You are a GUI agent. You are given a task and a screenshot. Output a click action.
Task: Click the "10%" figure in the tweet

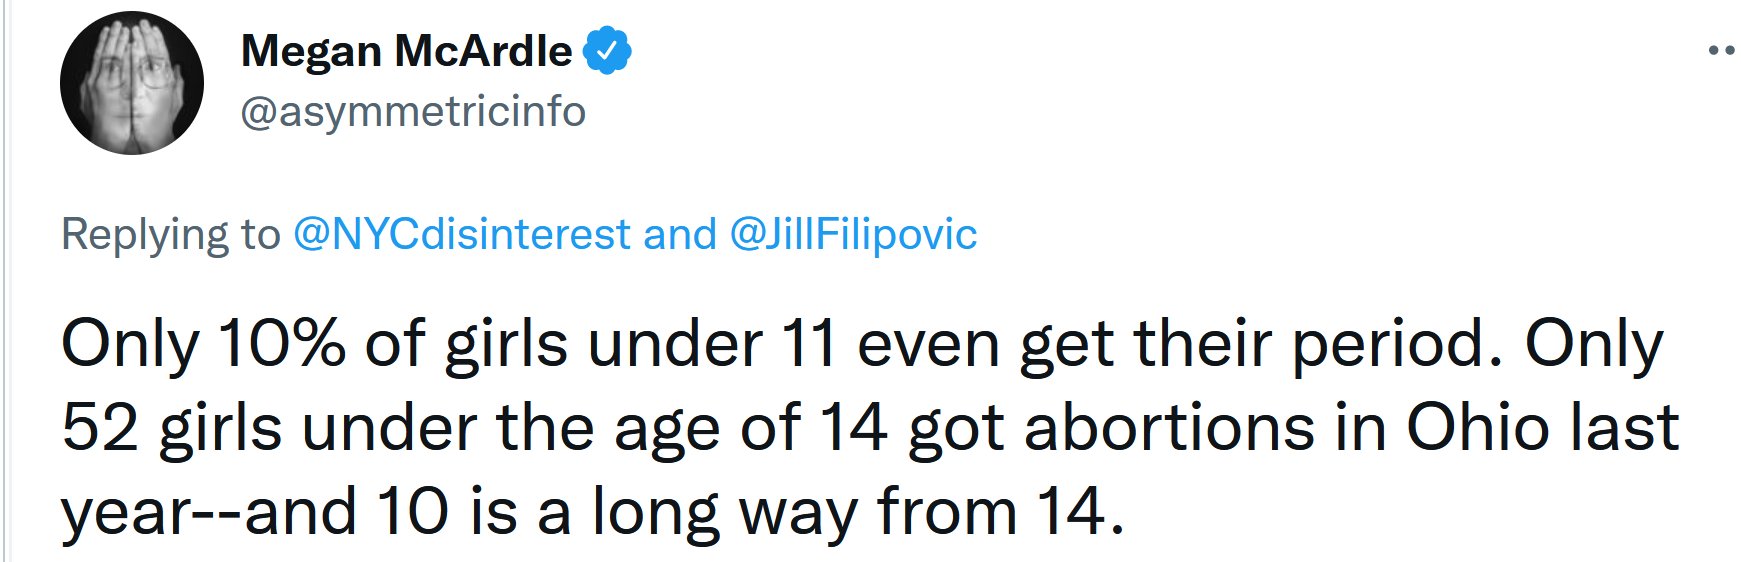click(281, 344)
